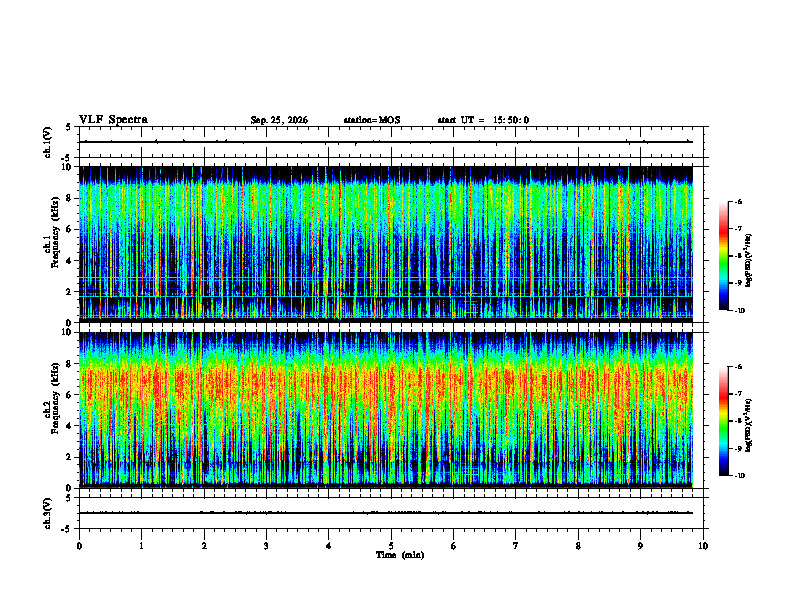
Task: Click the VLF Spectra title text
Action: (113, 120)
